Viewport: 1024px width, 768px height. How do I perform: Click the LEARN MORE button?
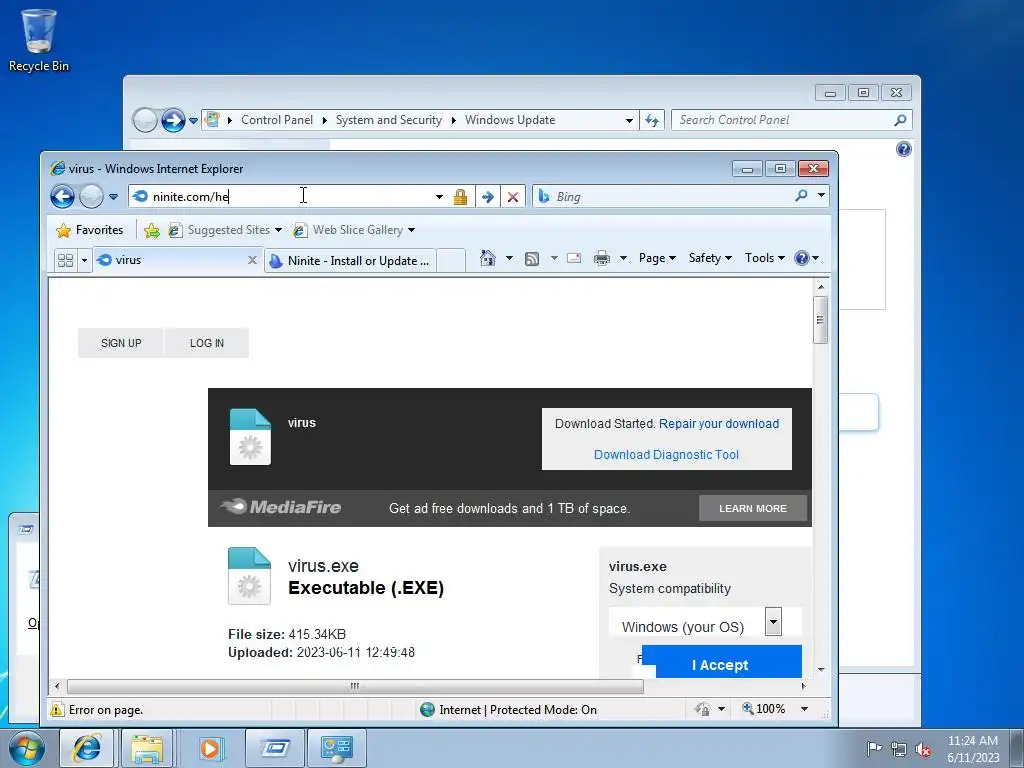(x=753, y=508)
